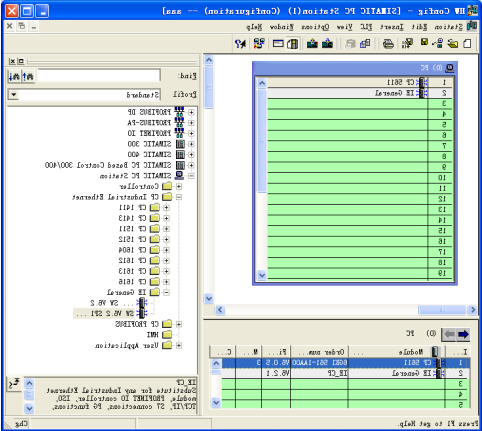Click the Help pointer toolbar icon
482x431 pixels.
(x=240, y=44)
